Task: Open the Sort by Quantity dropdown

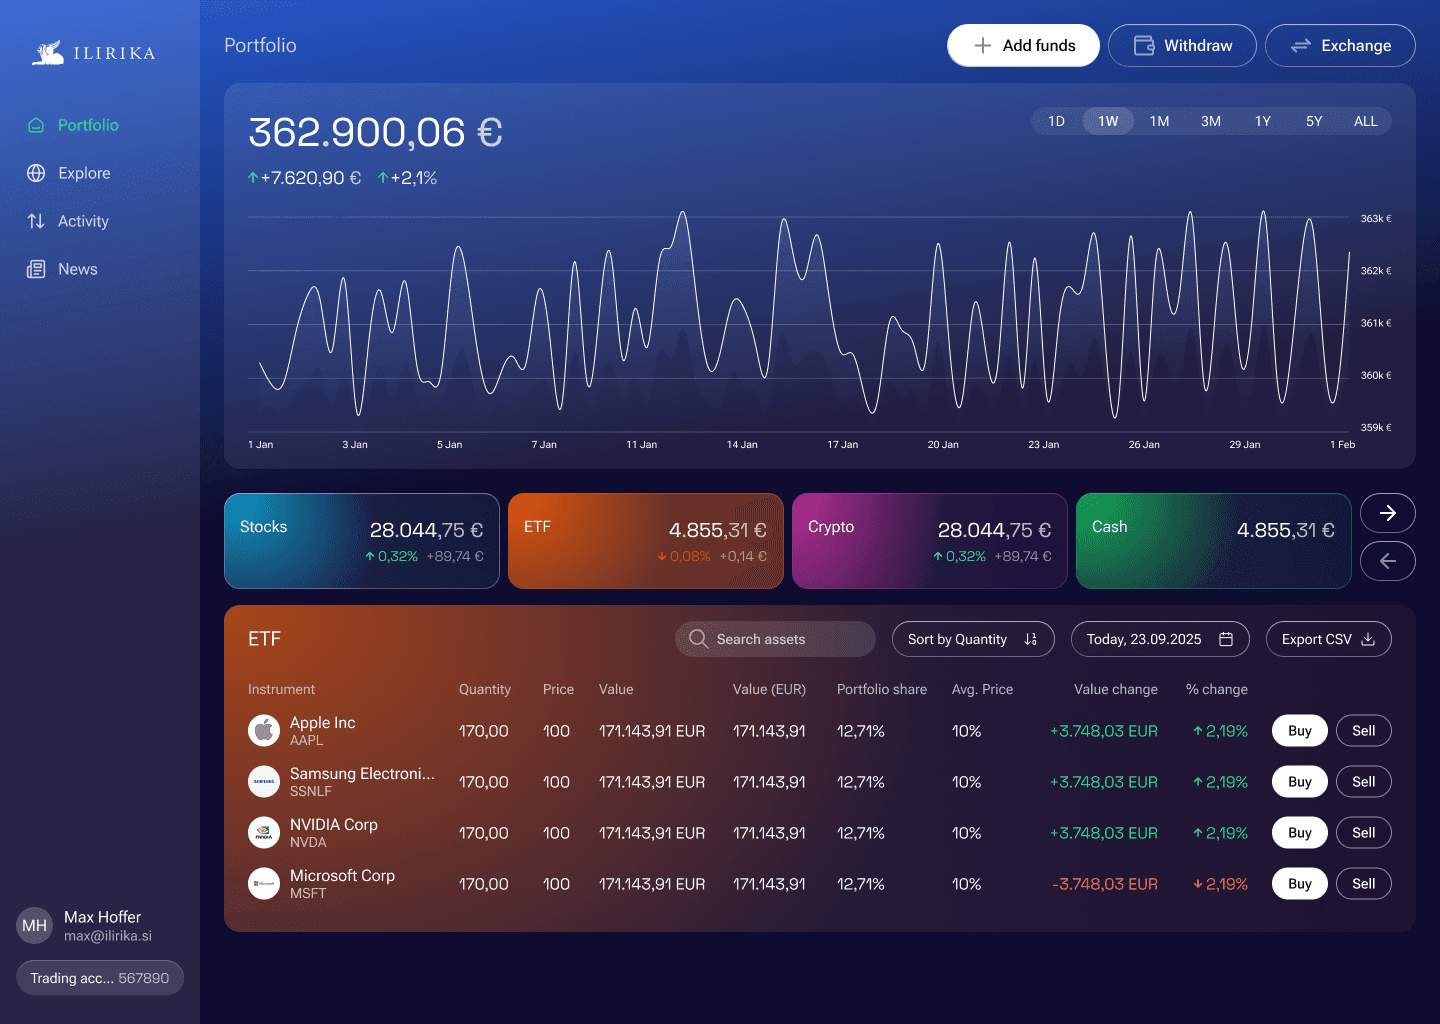Action: tap(973, 639)
